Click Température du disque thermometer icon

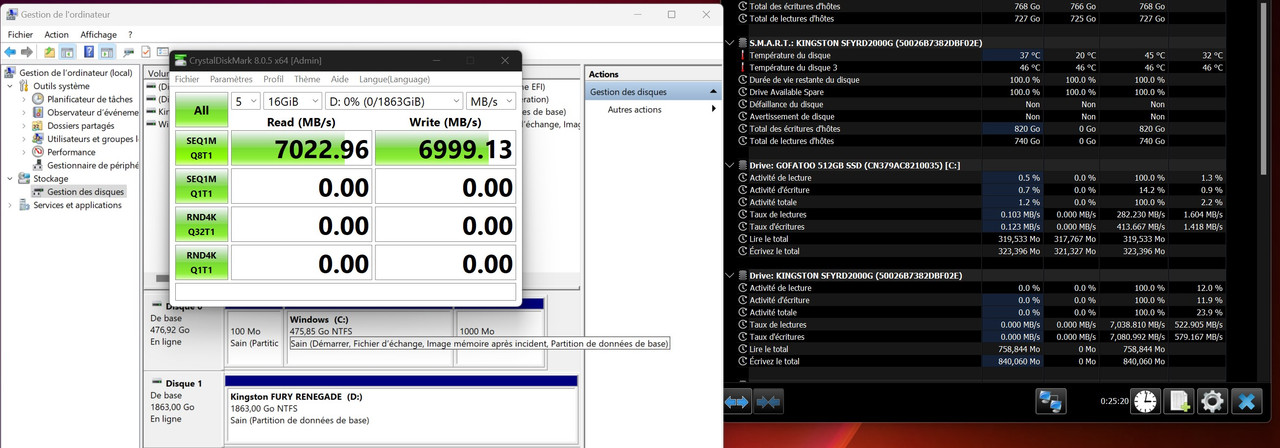click(743, 55)
